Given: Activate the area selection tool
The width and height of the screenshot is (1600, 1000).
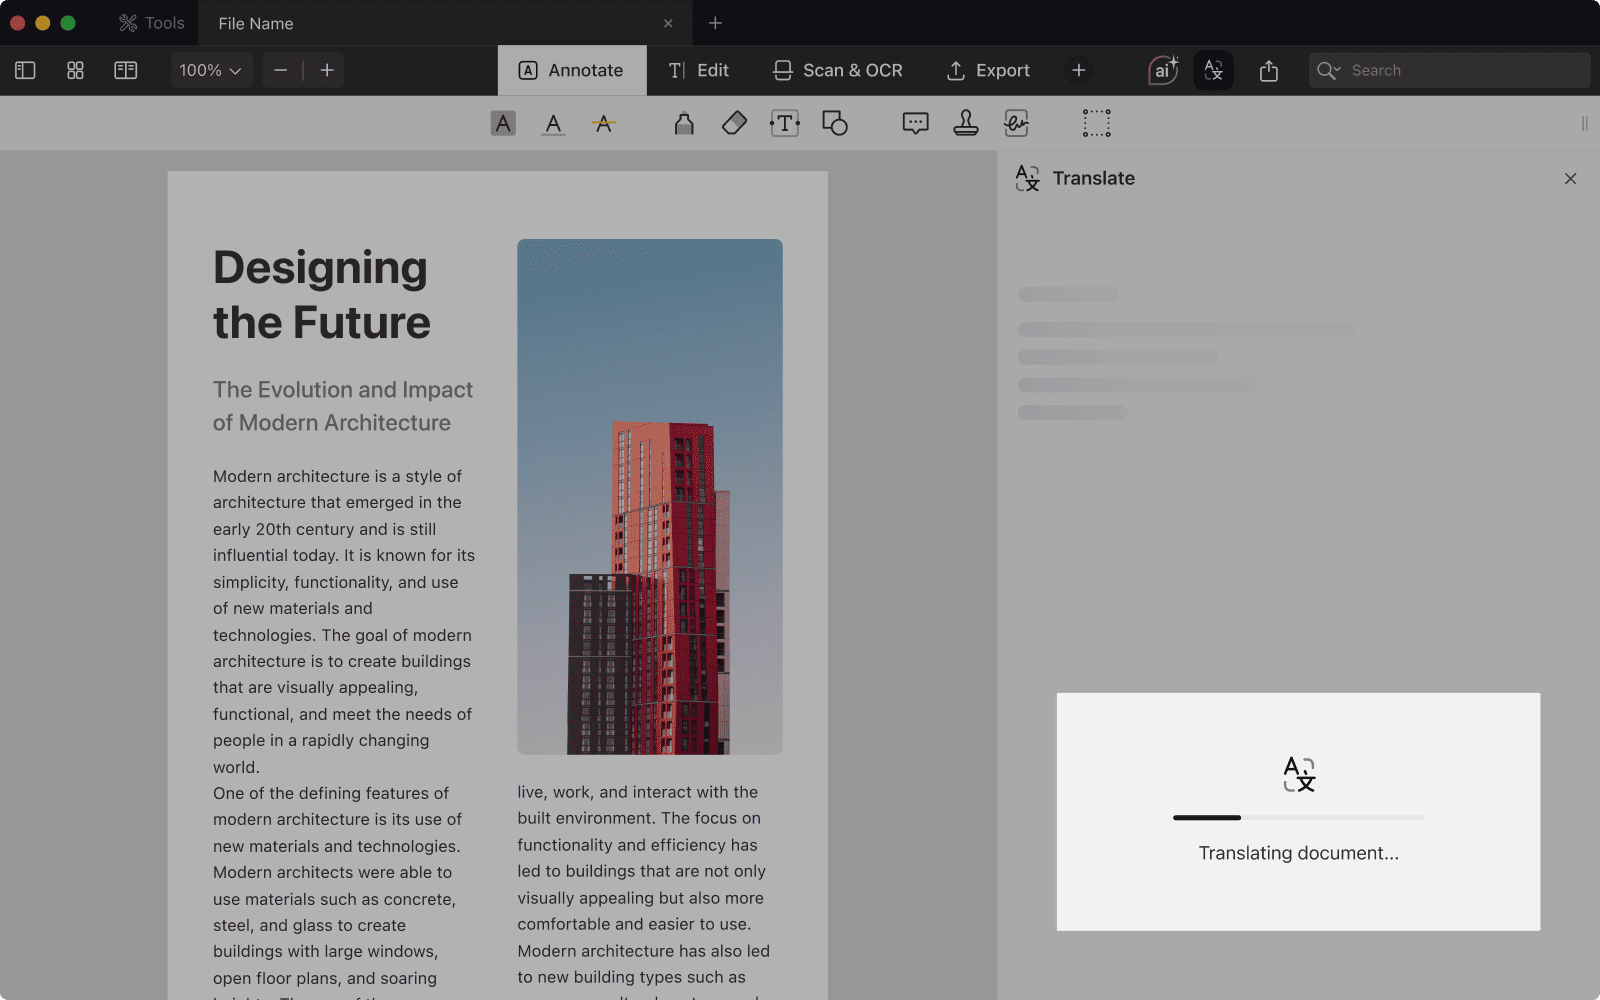Looking at the screenshot, I should tap(1096, 123).
